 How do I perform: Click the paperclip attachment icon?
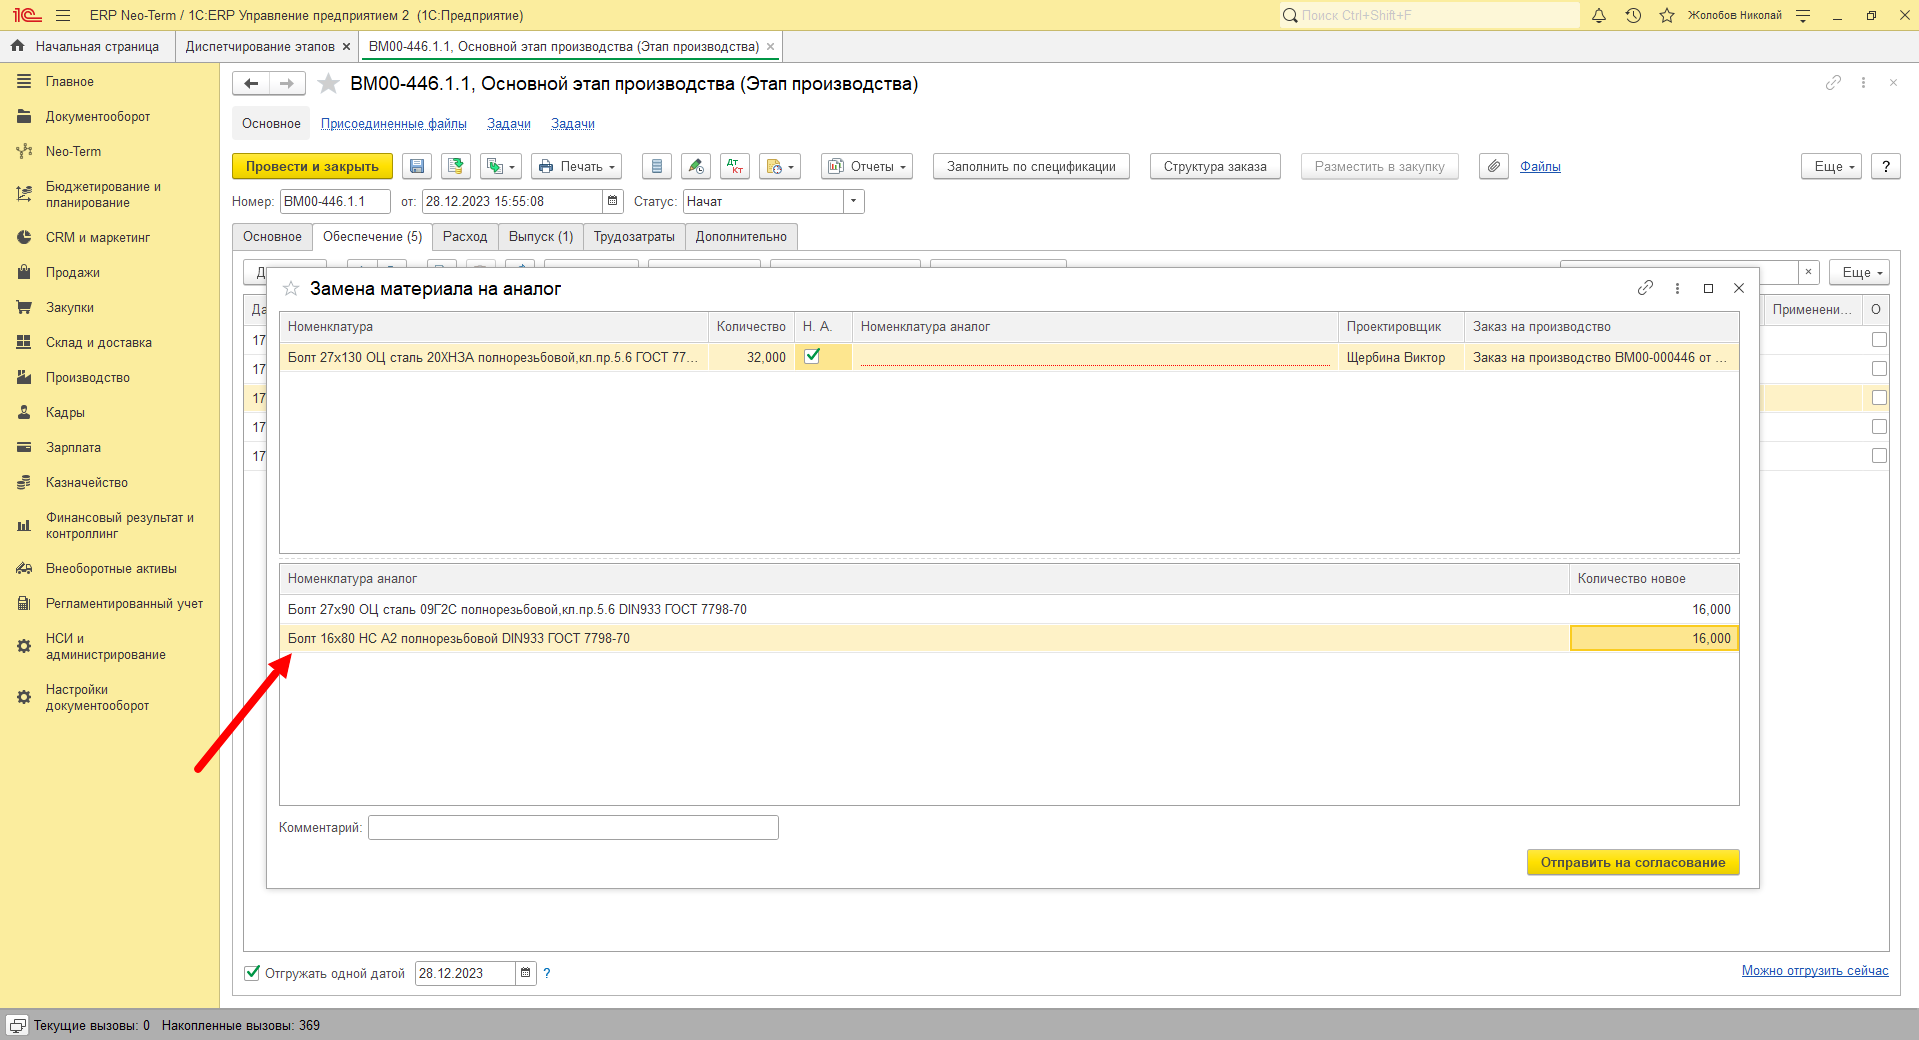click(1494, 166)
